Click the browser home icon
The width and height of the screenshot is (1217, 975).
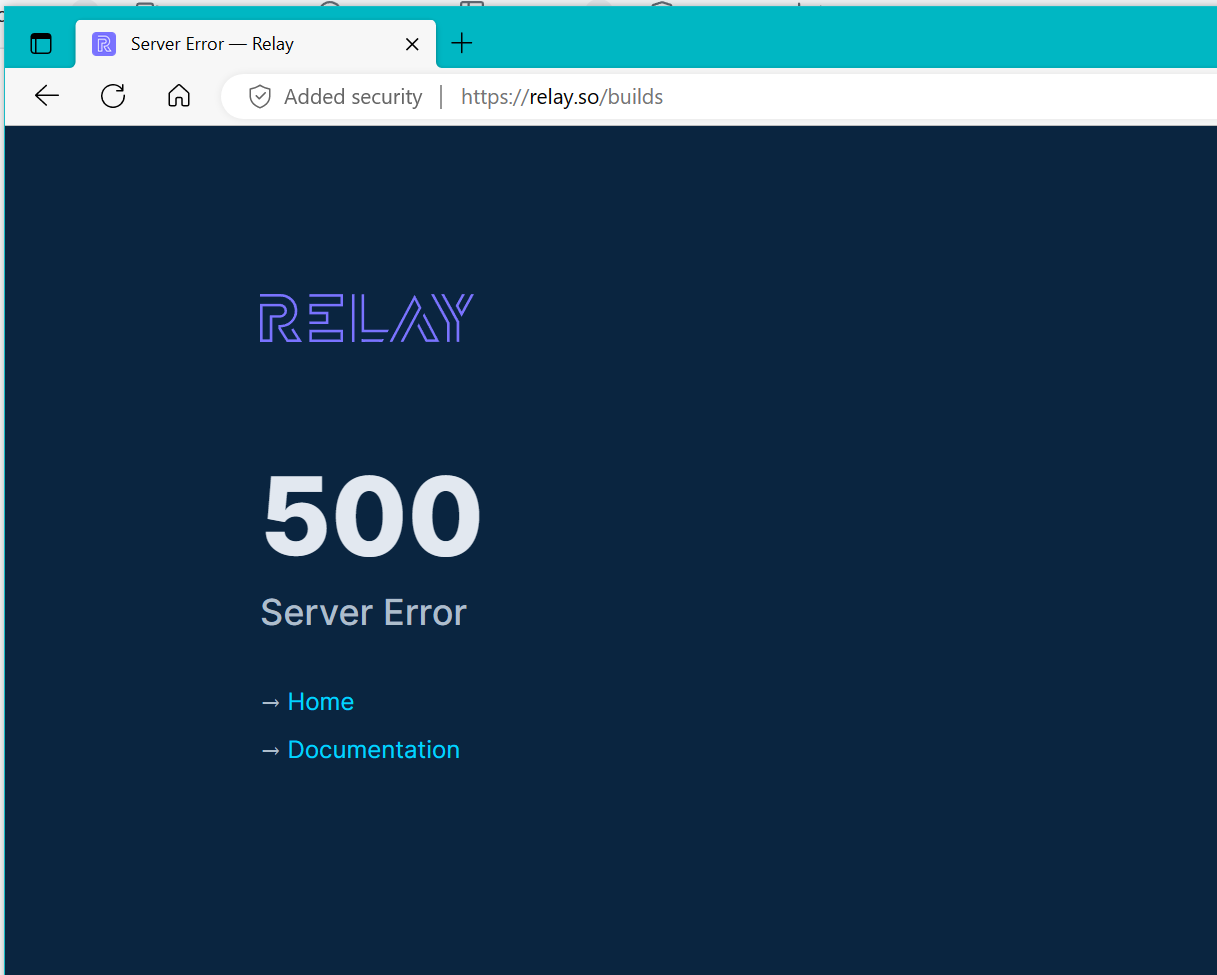[178, 96]
